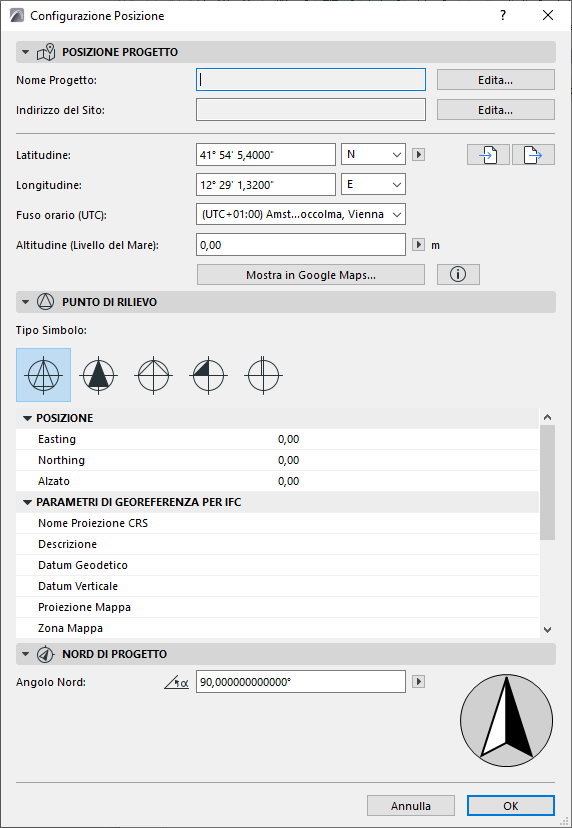Click the Angolo Nord angle field

301,682
